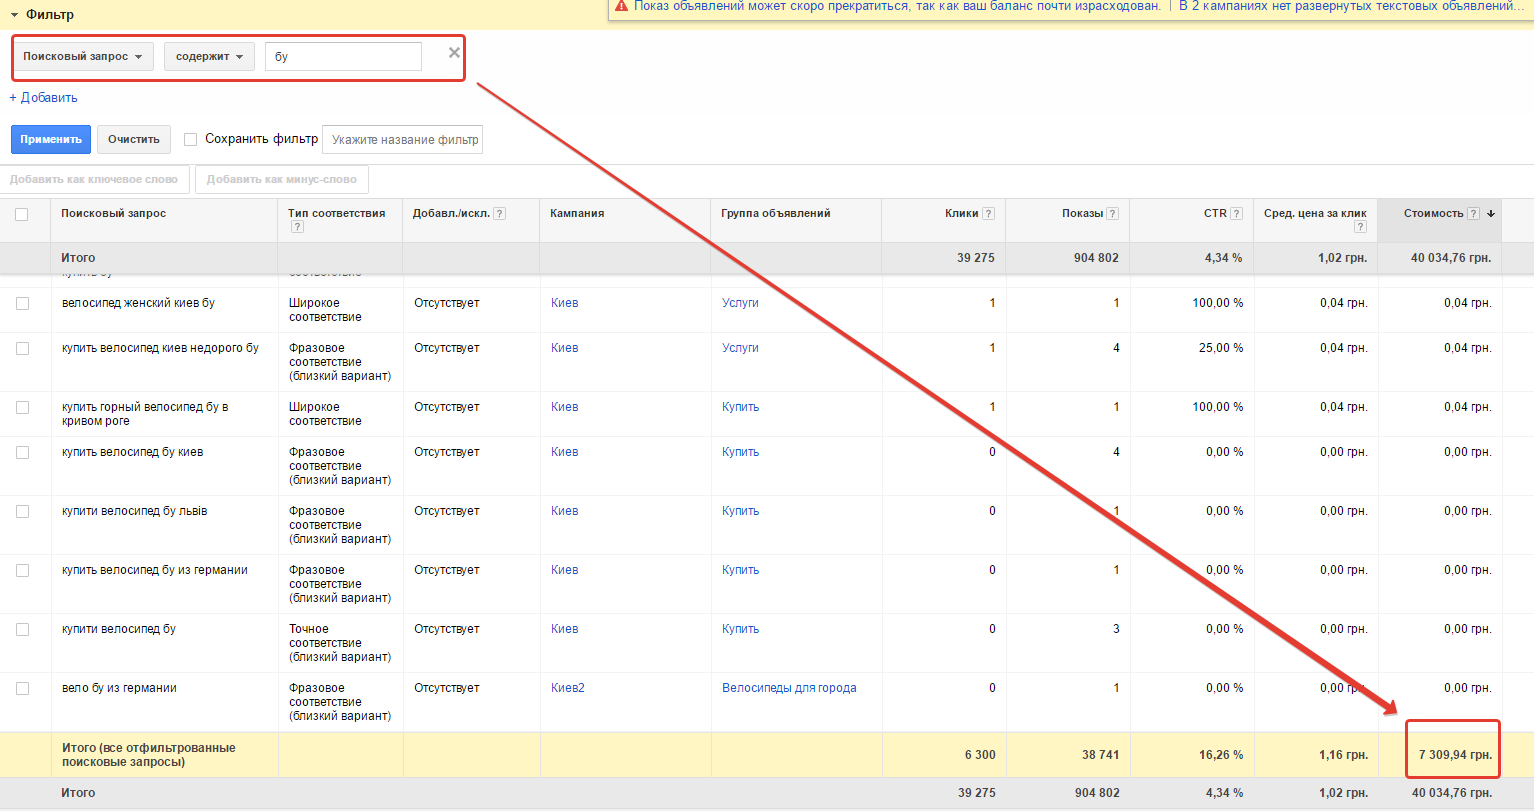Click the balance warning triangle icon
This screenshot has height=811, width=1534.
[x=622, y=6]
